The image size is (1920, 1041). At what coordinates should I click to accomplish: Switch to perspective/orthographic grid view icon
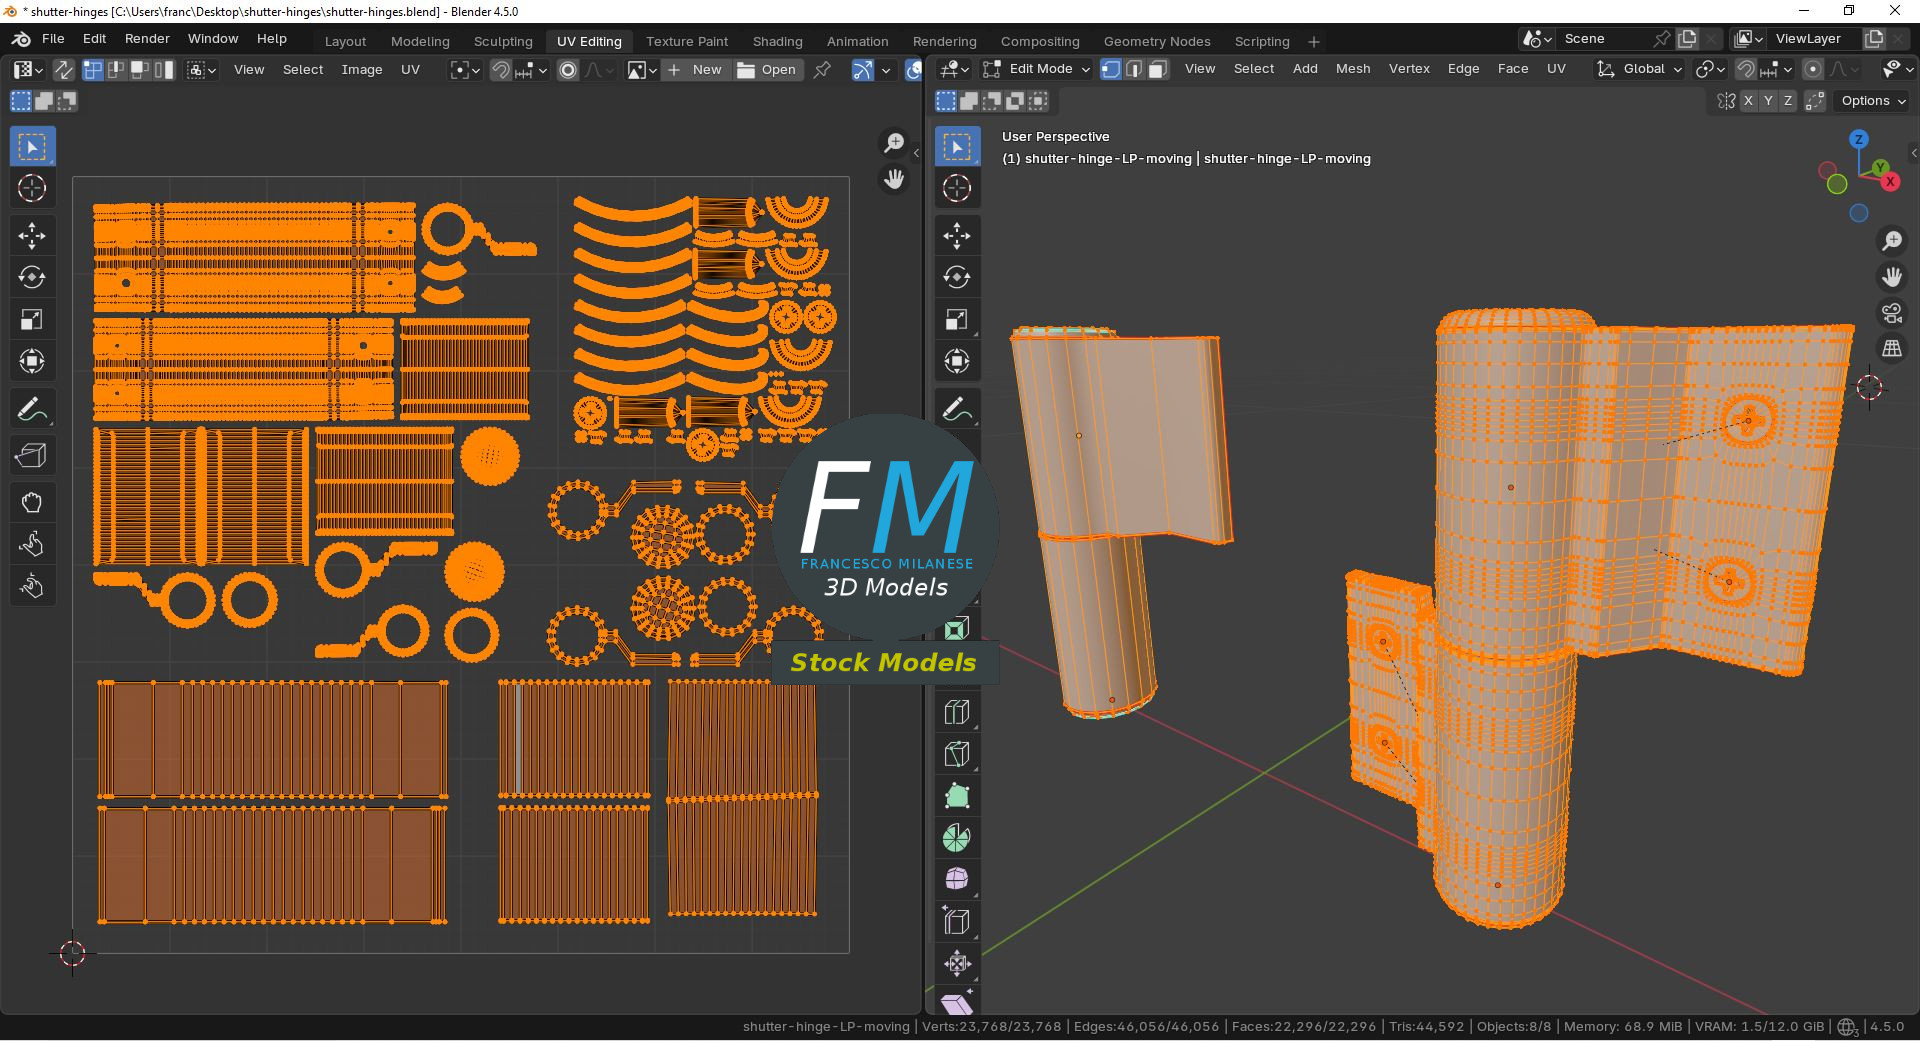[x=1892, y=349]
